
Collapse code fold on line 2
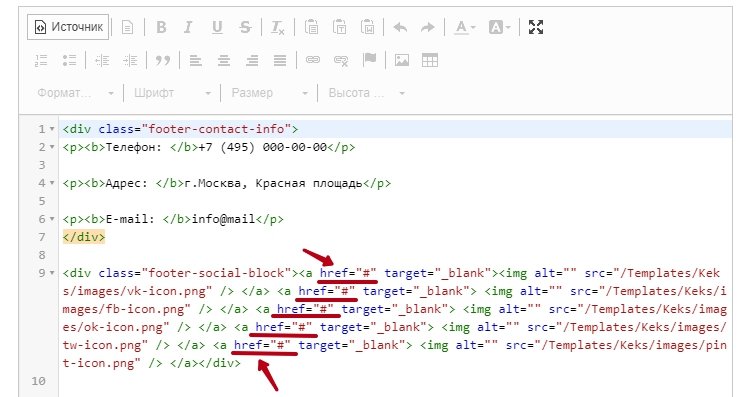pos(52,147)
